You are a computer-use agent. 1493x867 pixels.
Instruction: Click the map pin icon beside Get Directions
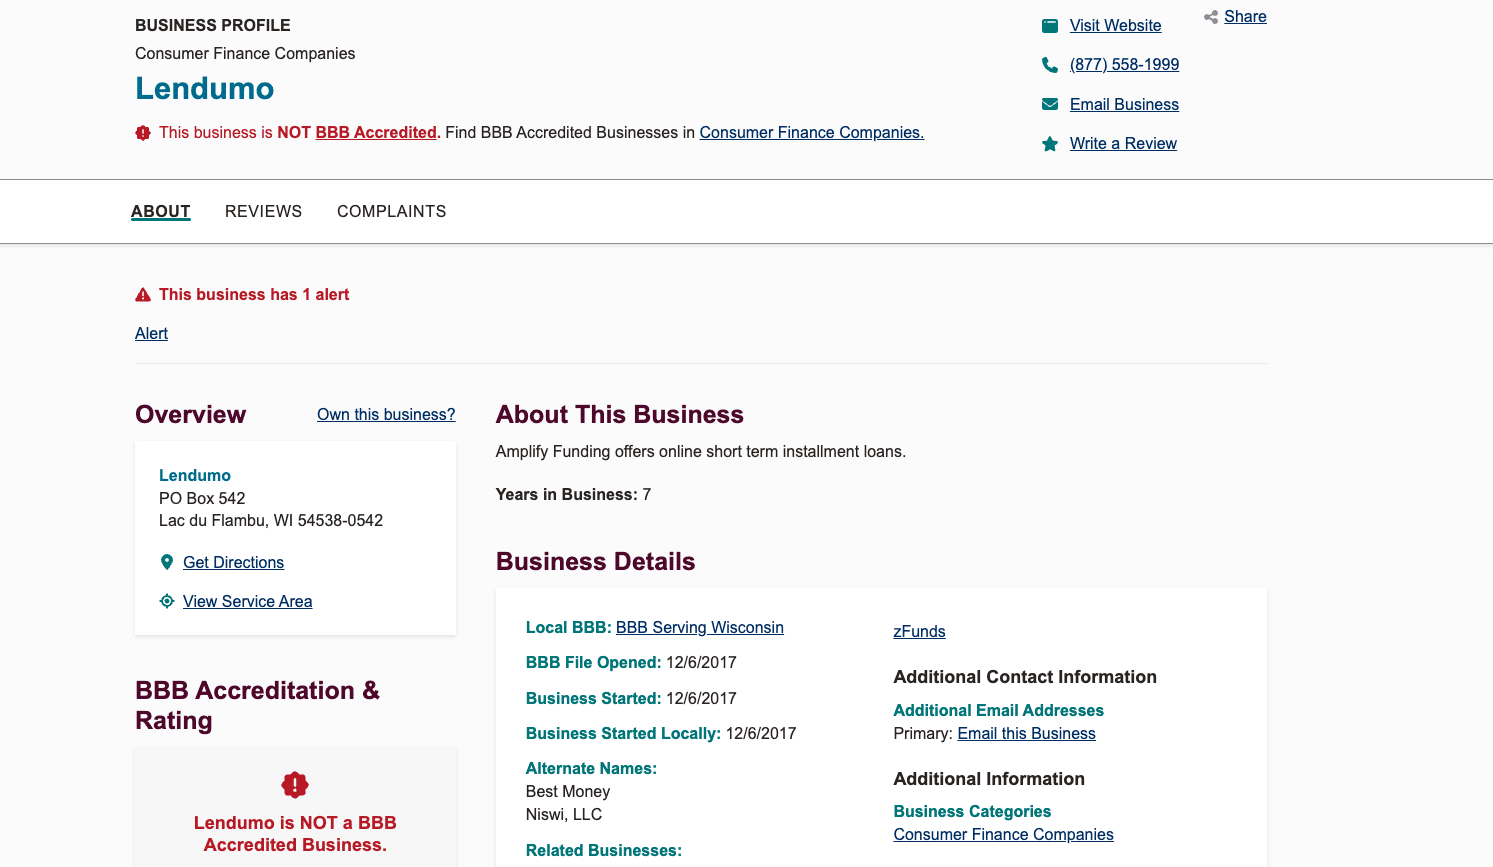point(167,561)
